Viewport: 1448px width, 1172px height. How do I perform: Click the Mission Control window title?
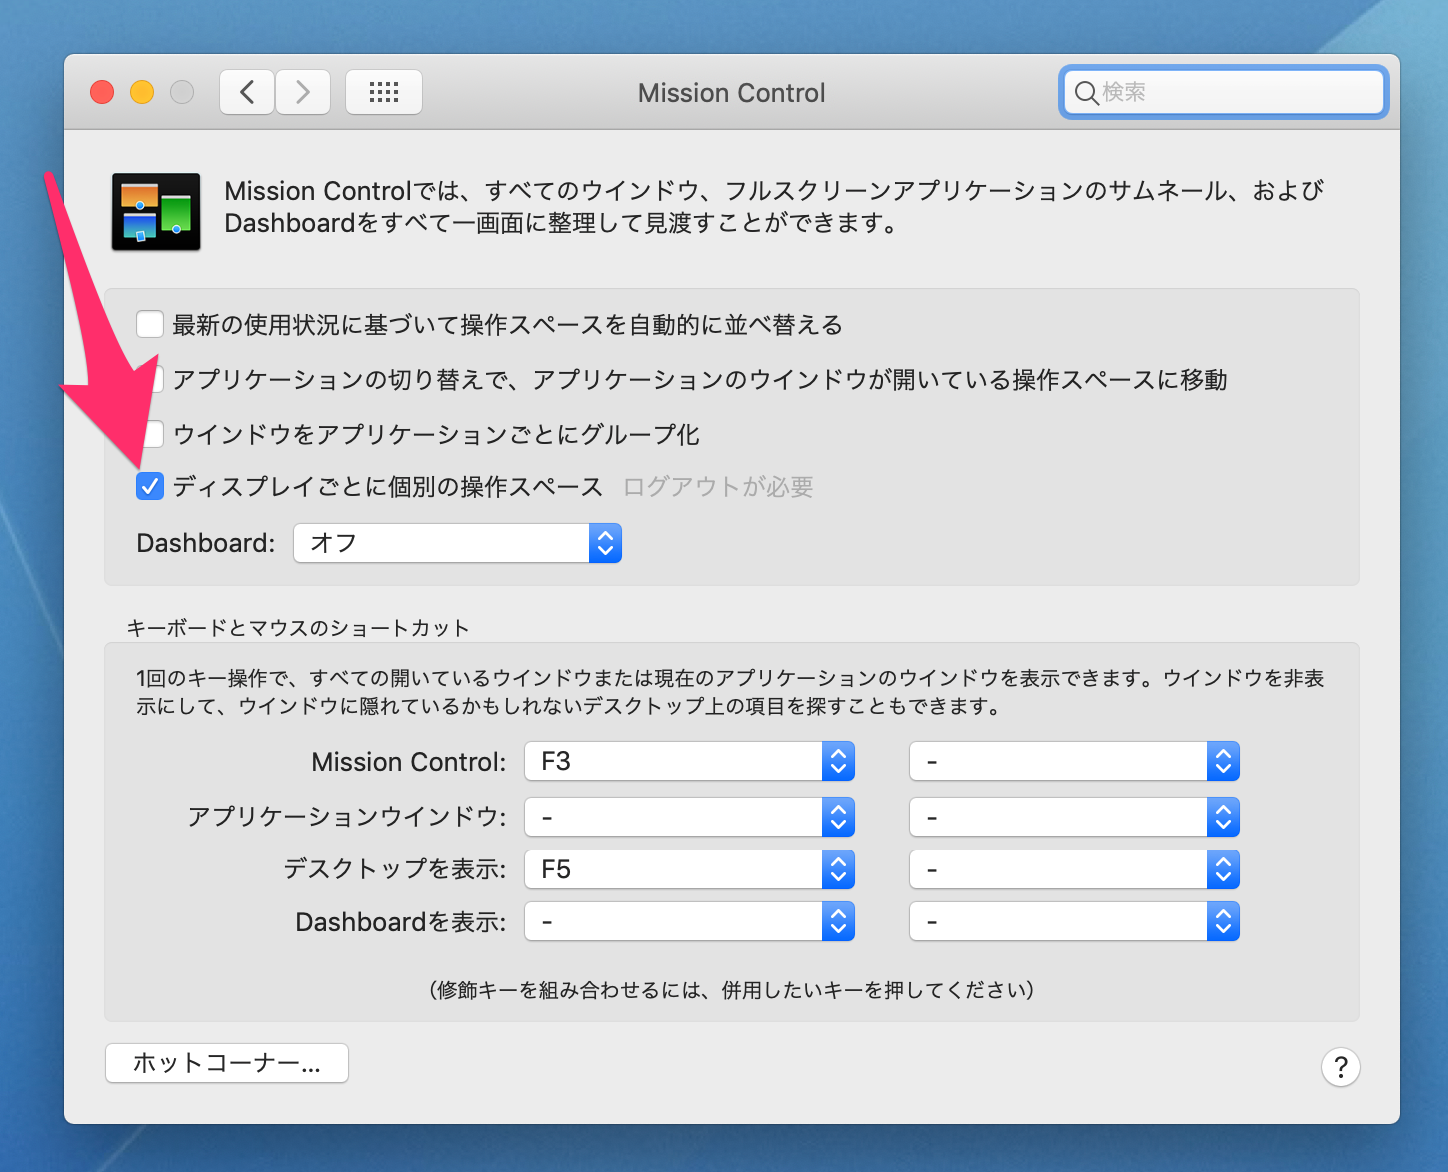[x=732, y=93]
